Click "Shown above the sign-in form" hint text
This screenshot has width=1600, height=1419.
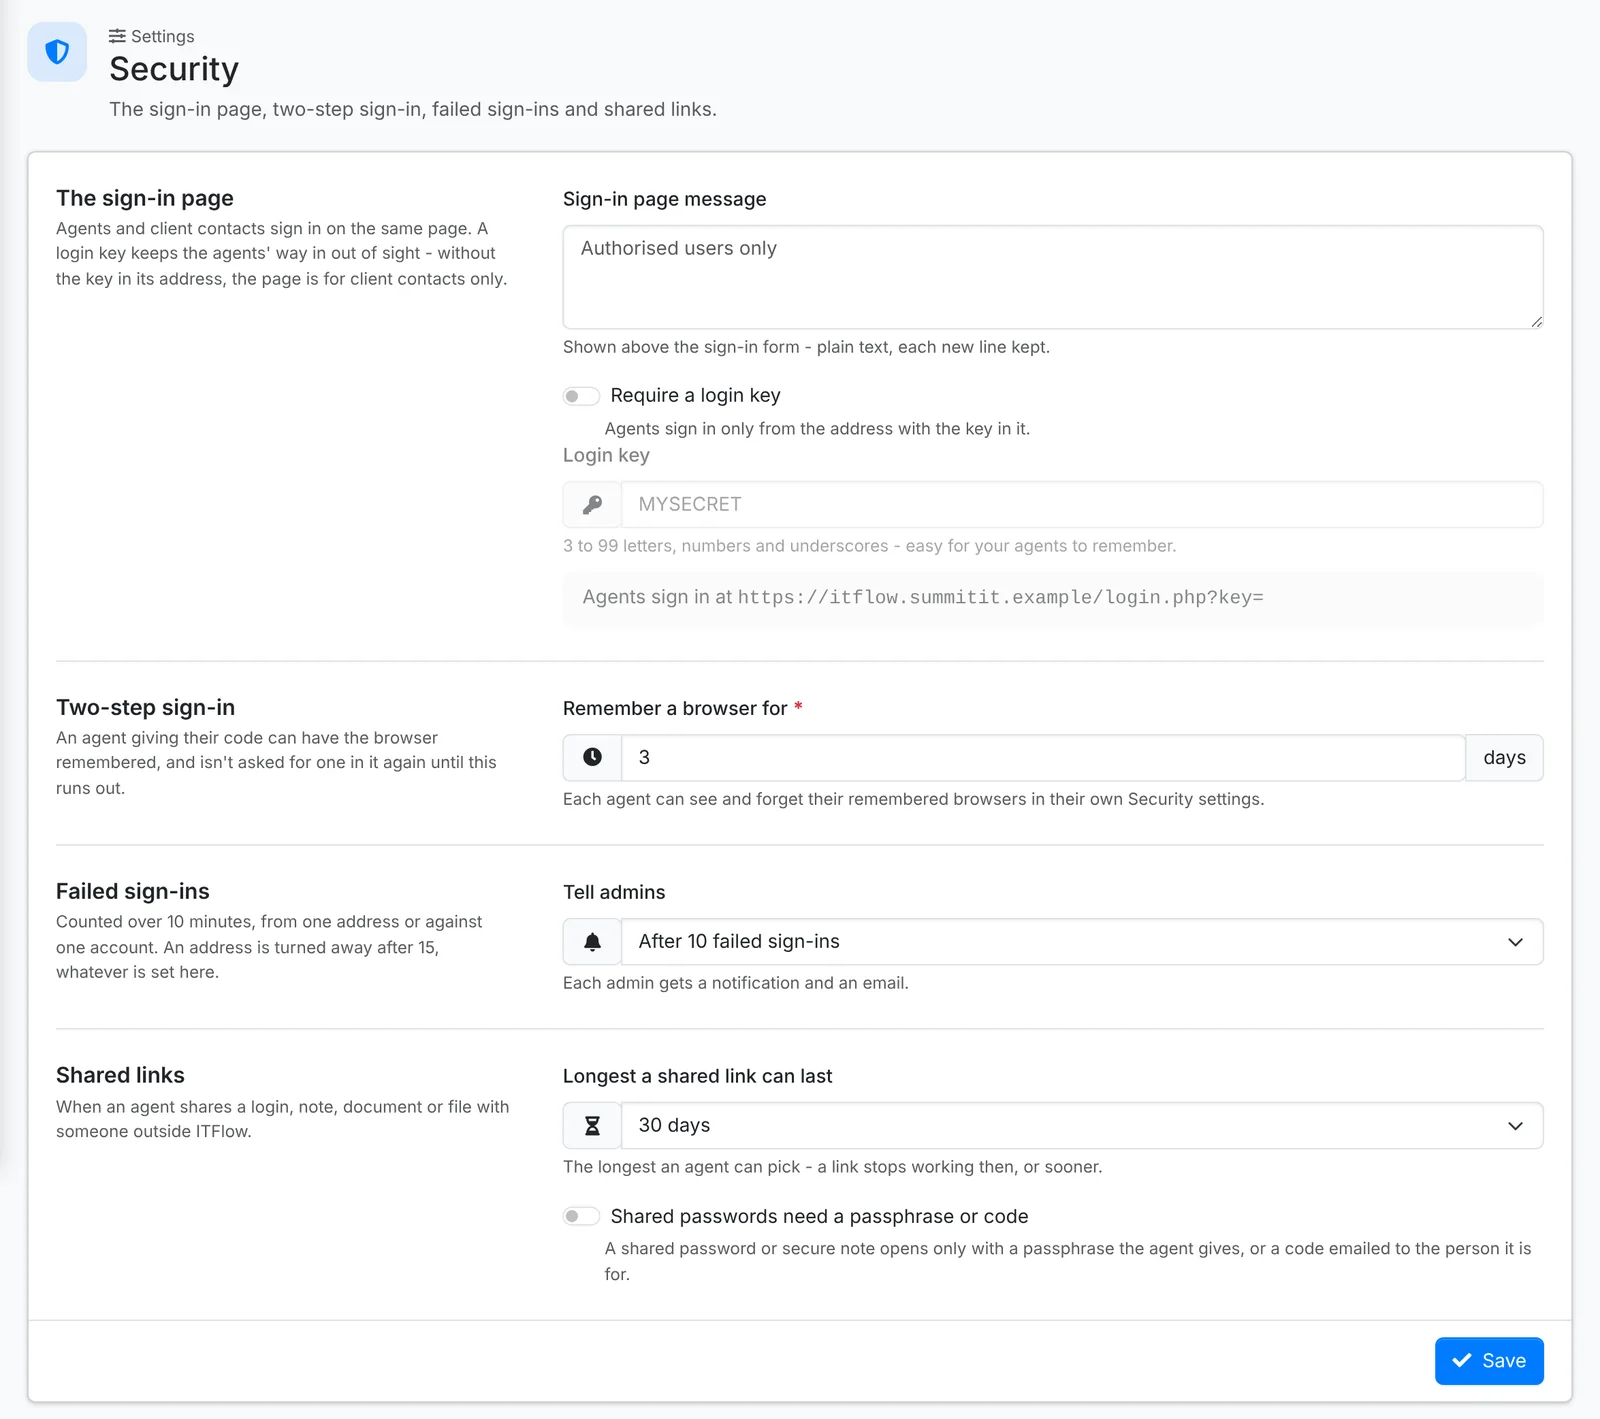coord(806,347)
